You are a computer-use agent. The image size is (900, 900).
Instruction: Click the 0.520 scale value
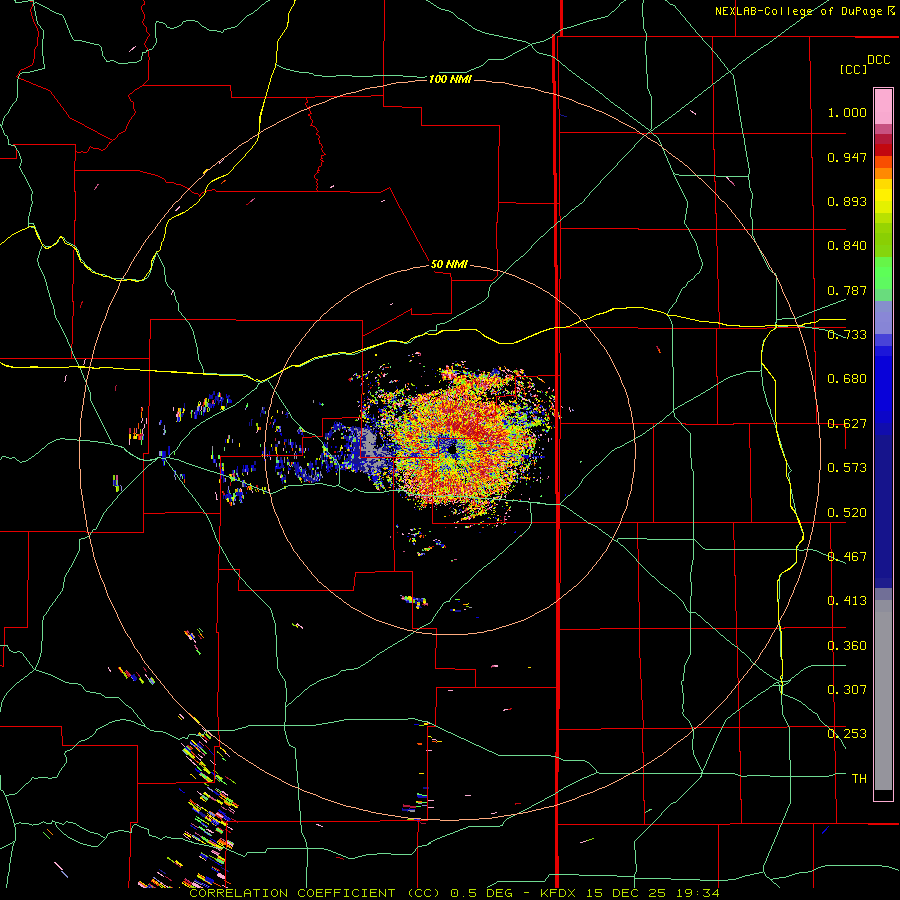tap(847, 513)
